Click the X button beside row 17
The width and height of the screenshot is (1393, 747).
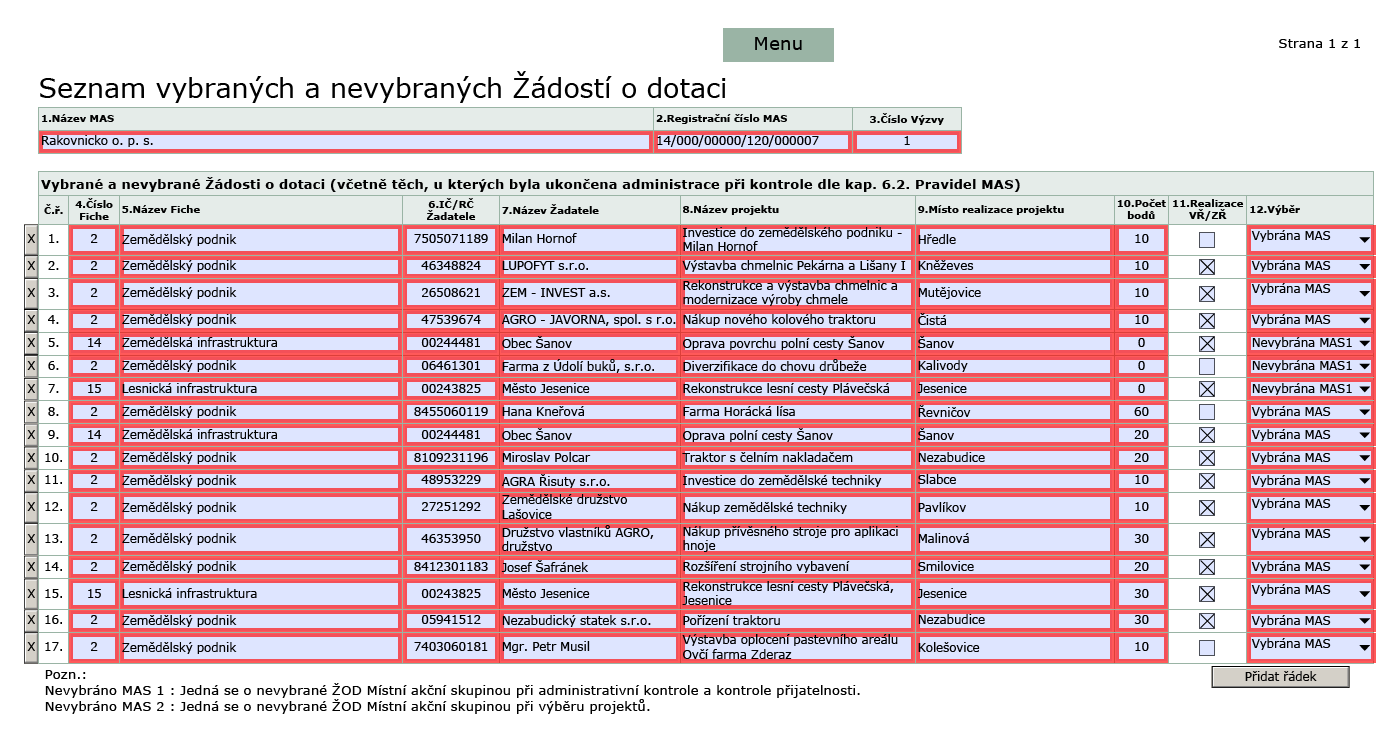click(x=30, y=647)
